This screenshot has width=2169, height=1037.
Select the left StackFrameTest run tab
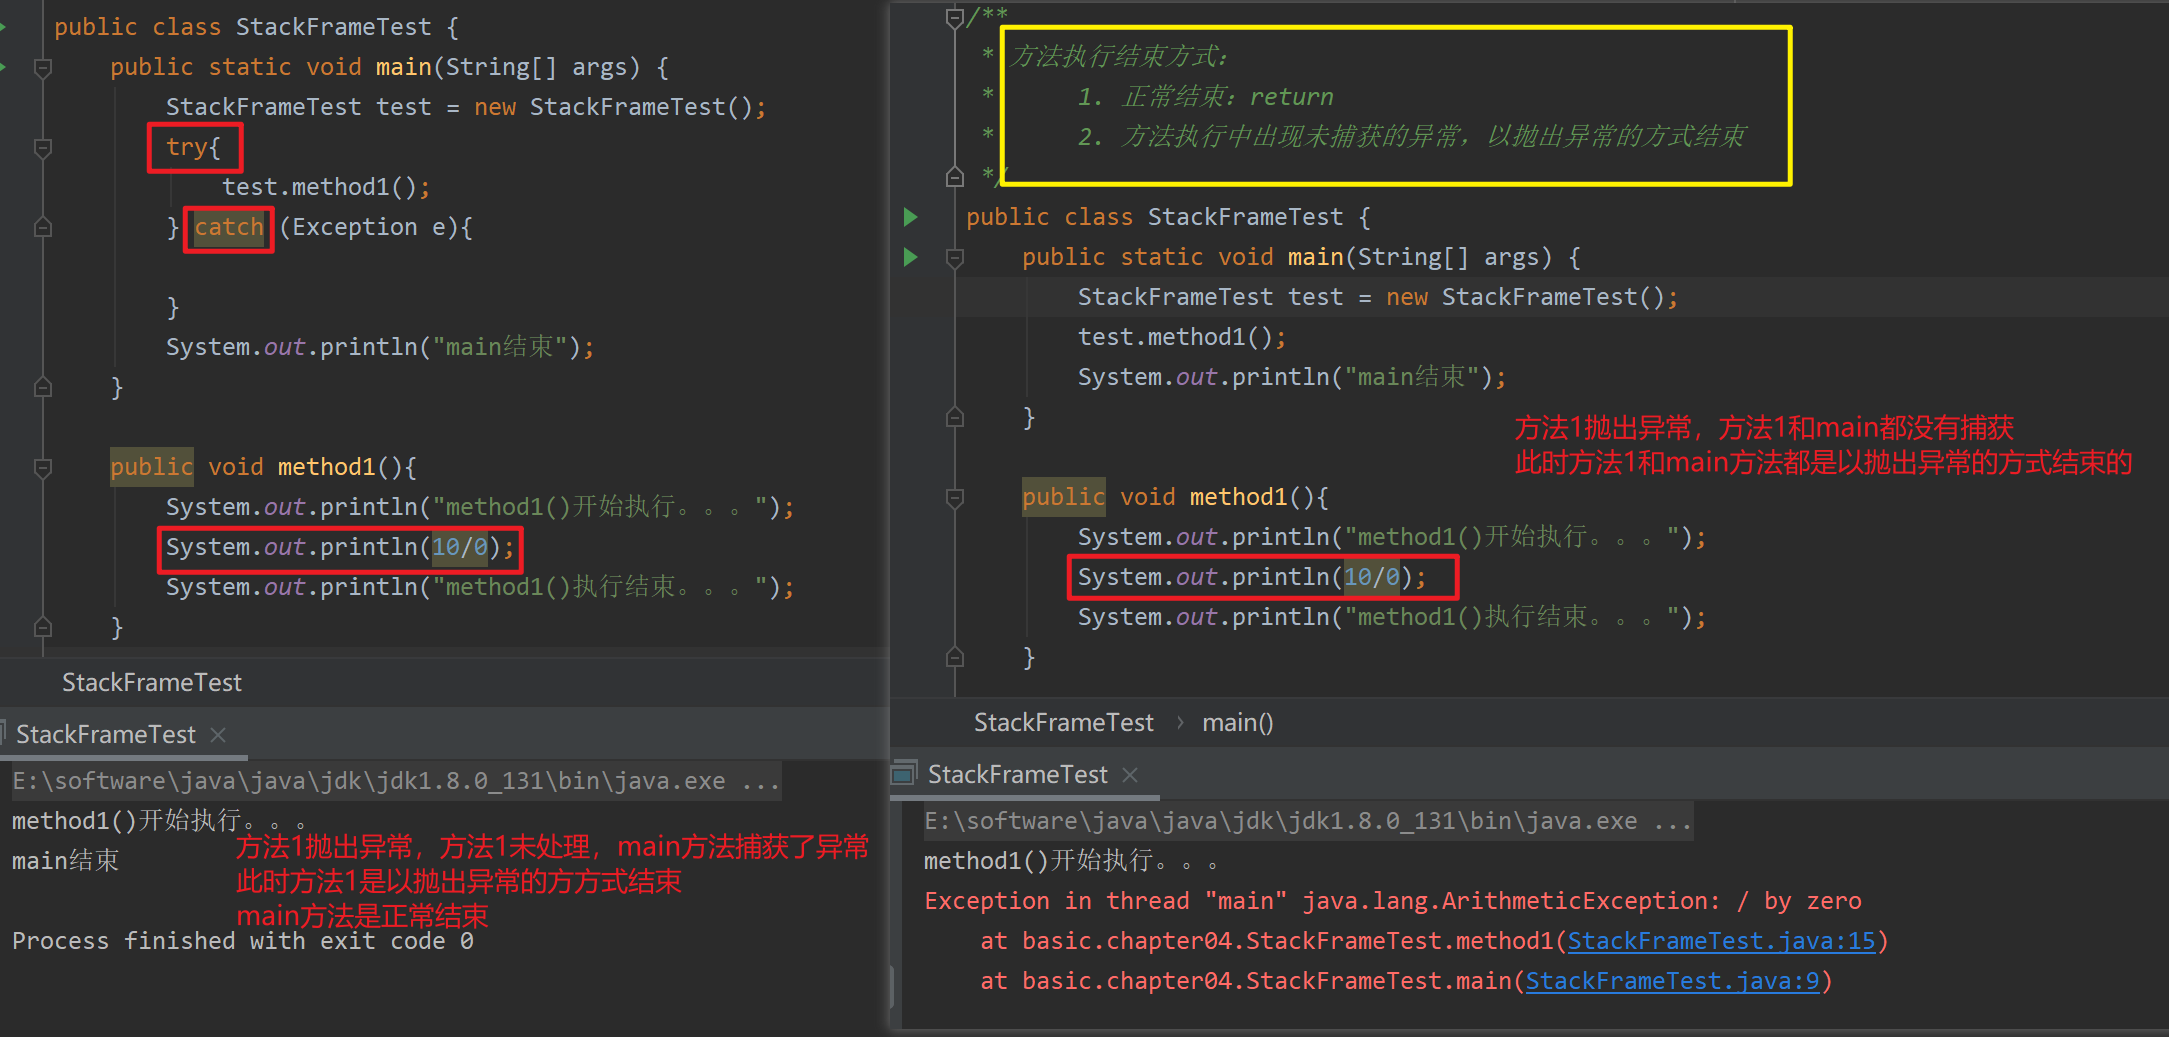[106, 735]
